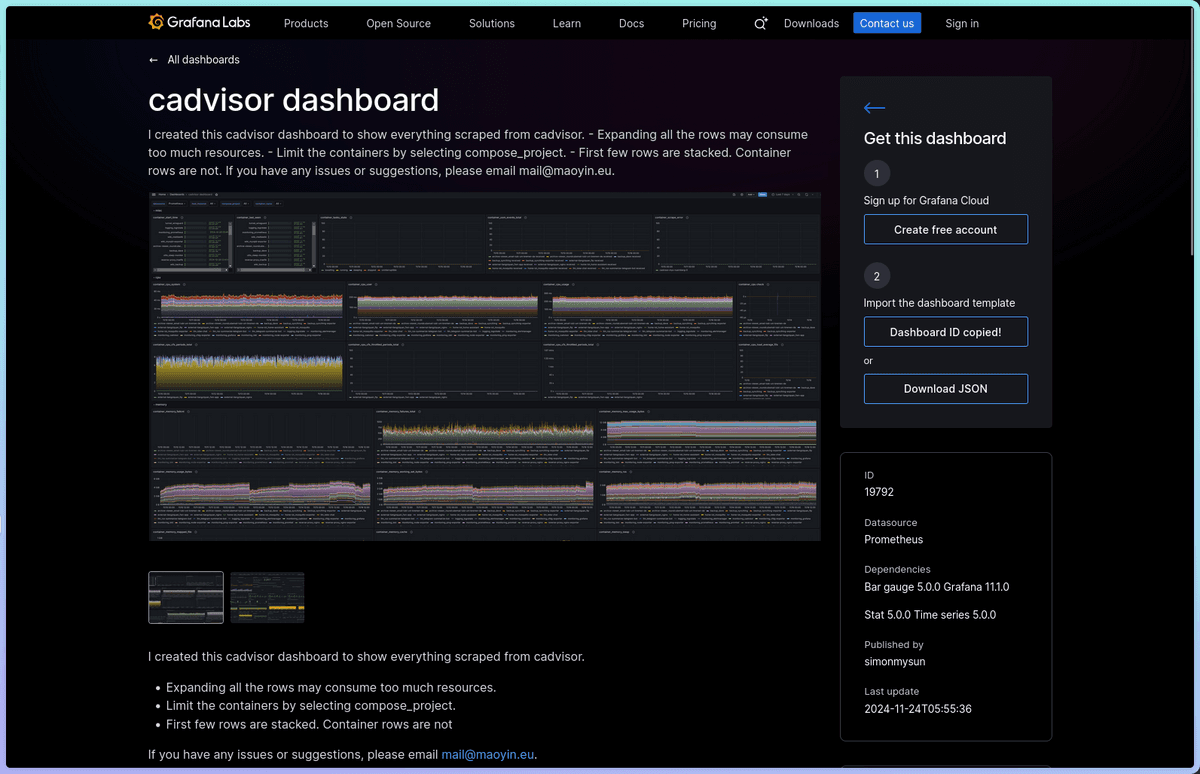This screenshot has width=1200, height=774.
Task: Click Dashboard ID copied! button
Action: 946,332
